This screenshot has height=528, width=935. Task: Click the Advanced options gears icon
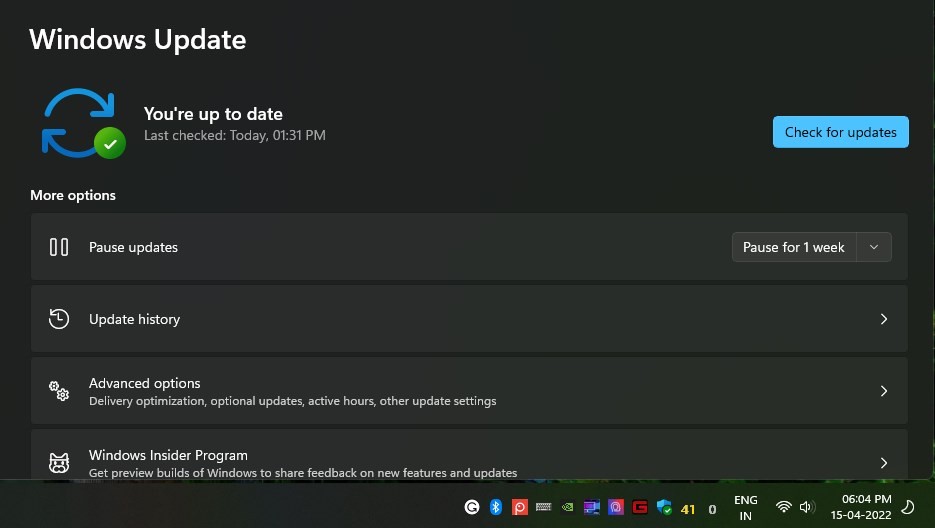(58, 391)
